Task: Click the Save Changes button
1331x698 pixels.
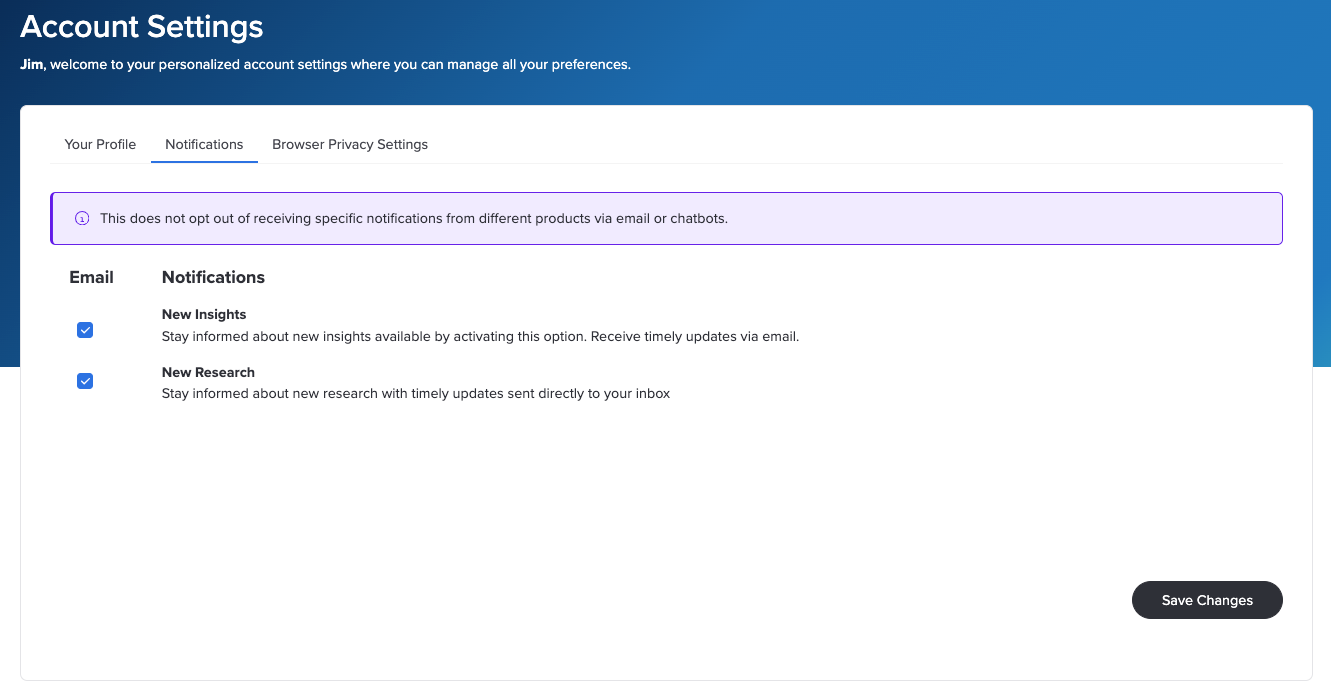Action: [x=1207, y=600]
